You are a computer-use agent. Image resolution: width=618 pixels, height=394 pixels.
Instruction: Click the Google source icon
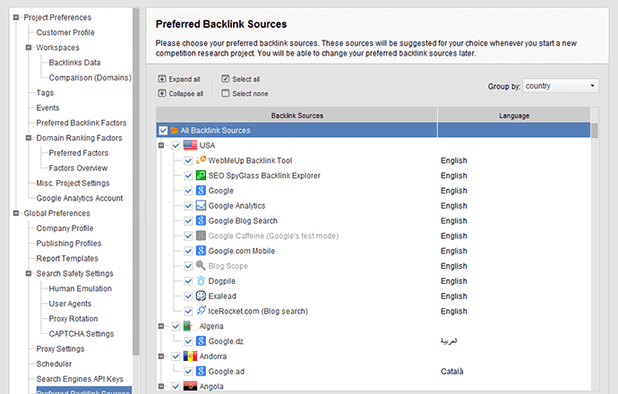(x=201, y=190)
